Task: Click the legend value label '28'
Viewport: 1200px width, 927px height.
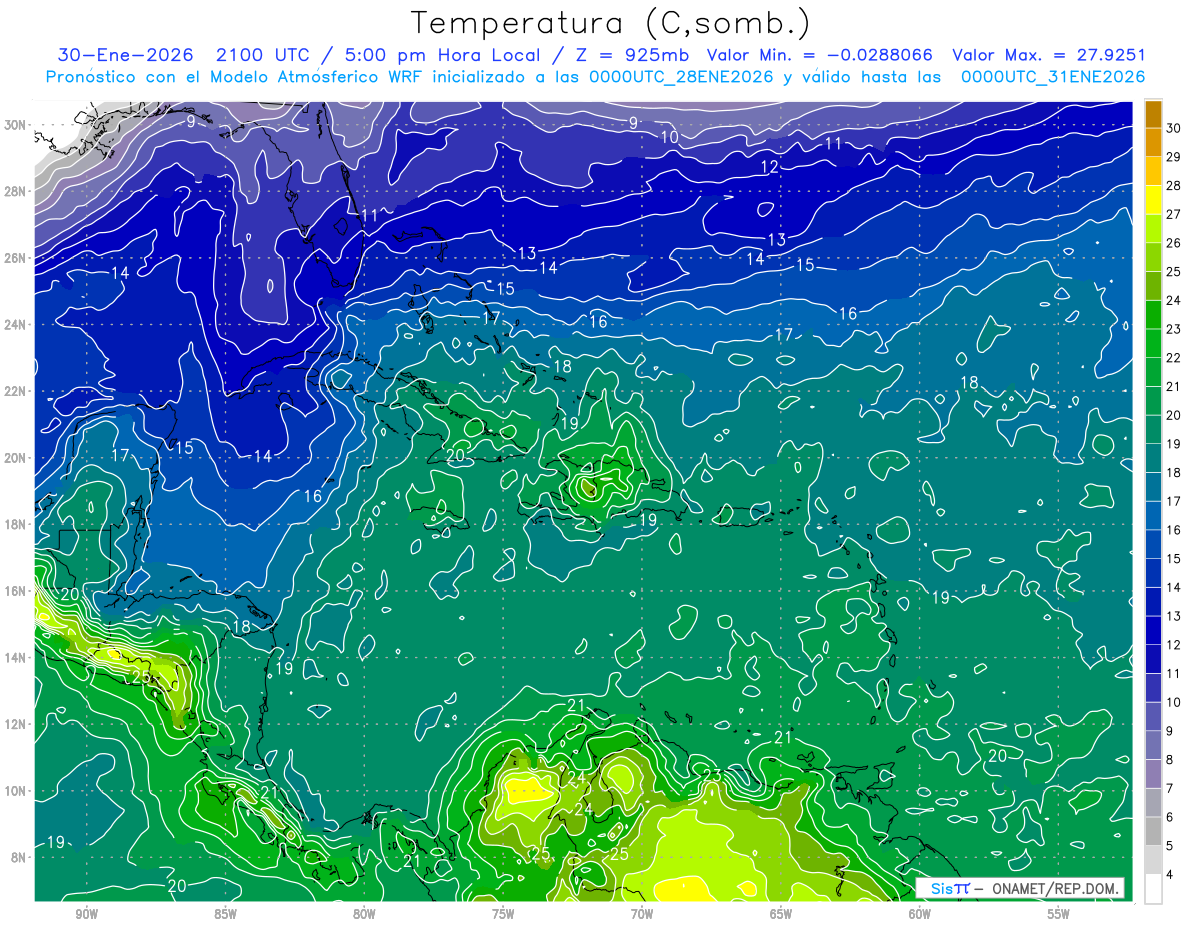Action: click(x=1173, y=185)
